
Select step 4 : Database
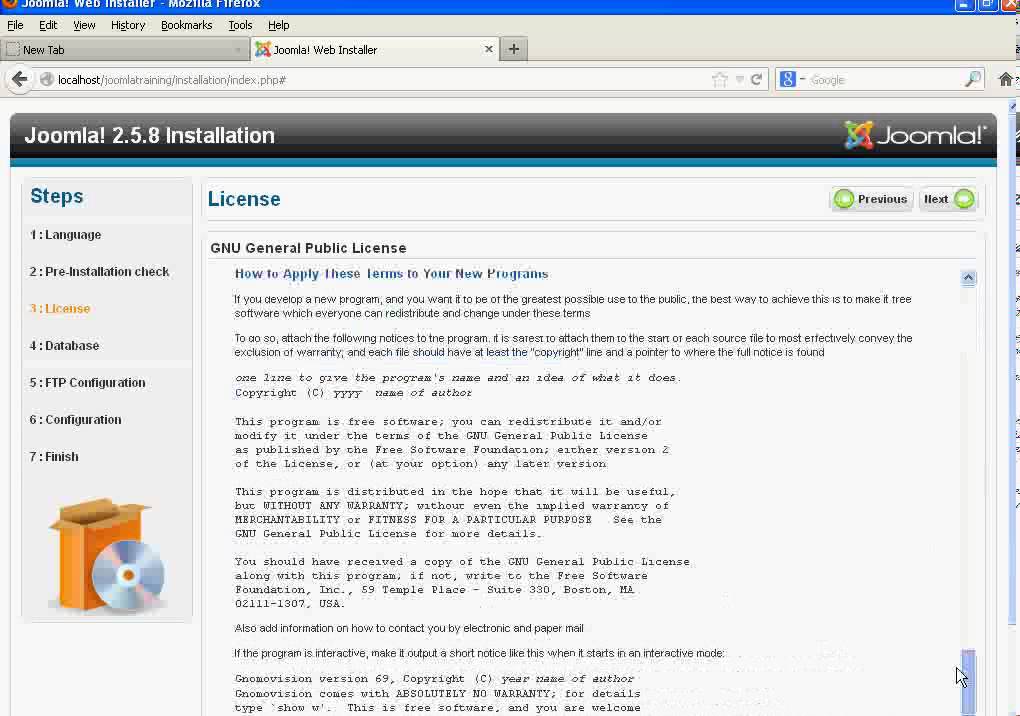(64, 346)
